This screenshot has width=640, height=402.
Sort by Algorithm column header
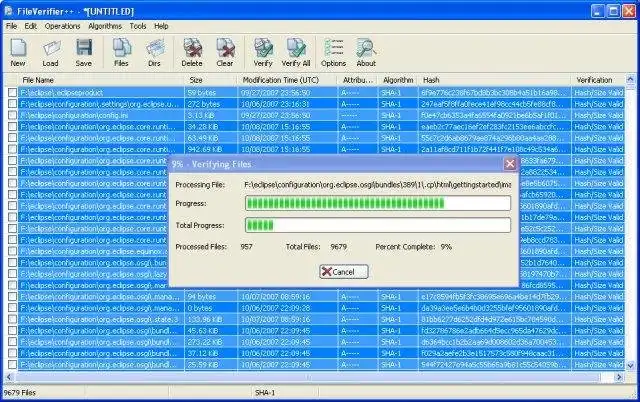[398, 80]
